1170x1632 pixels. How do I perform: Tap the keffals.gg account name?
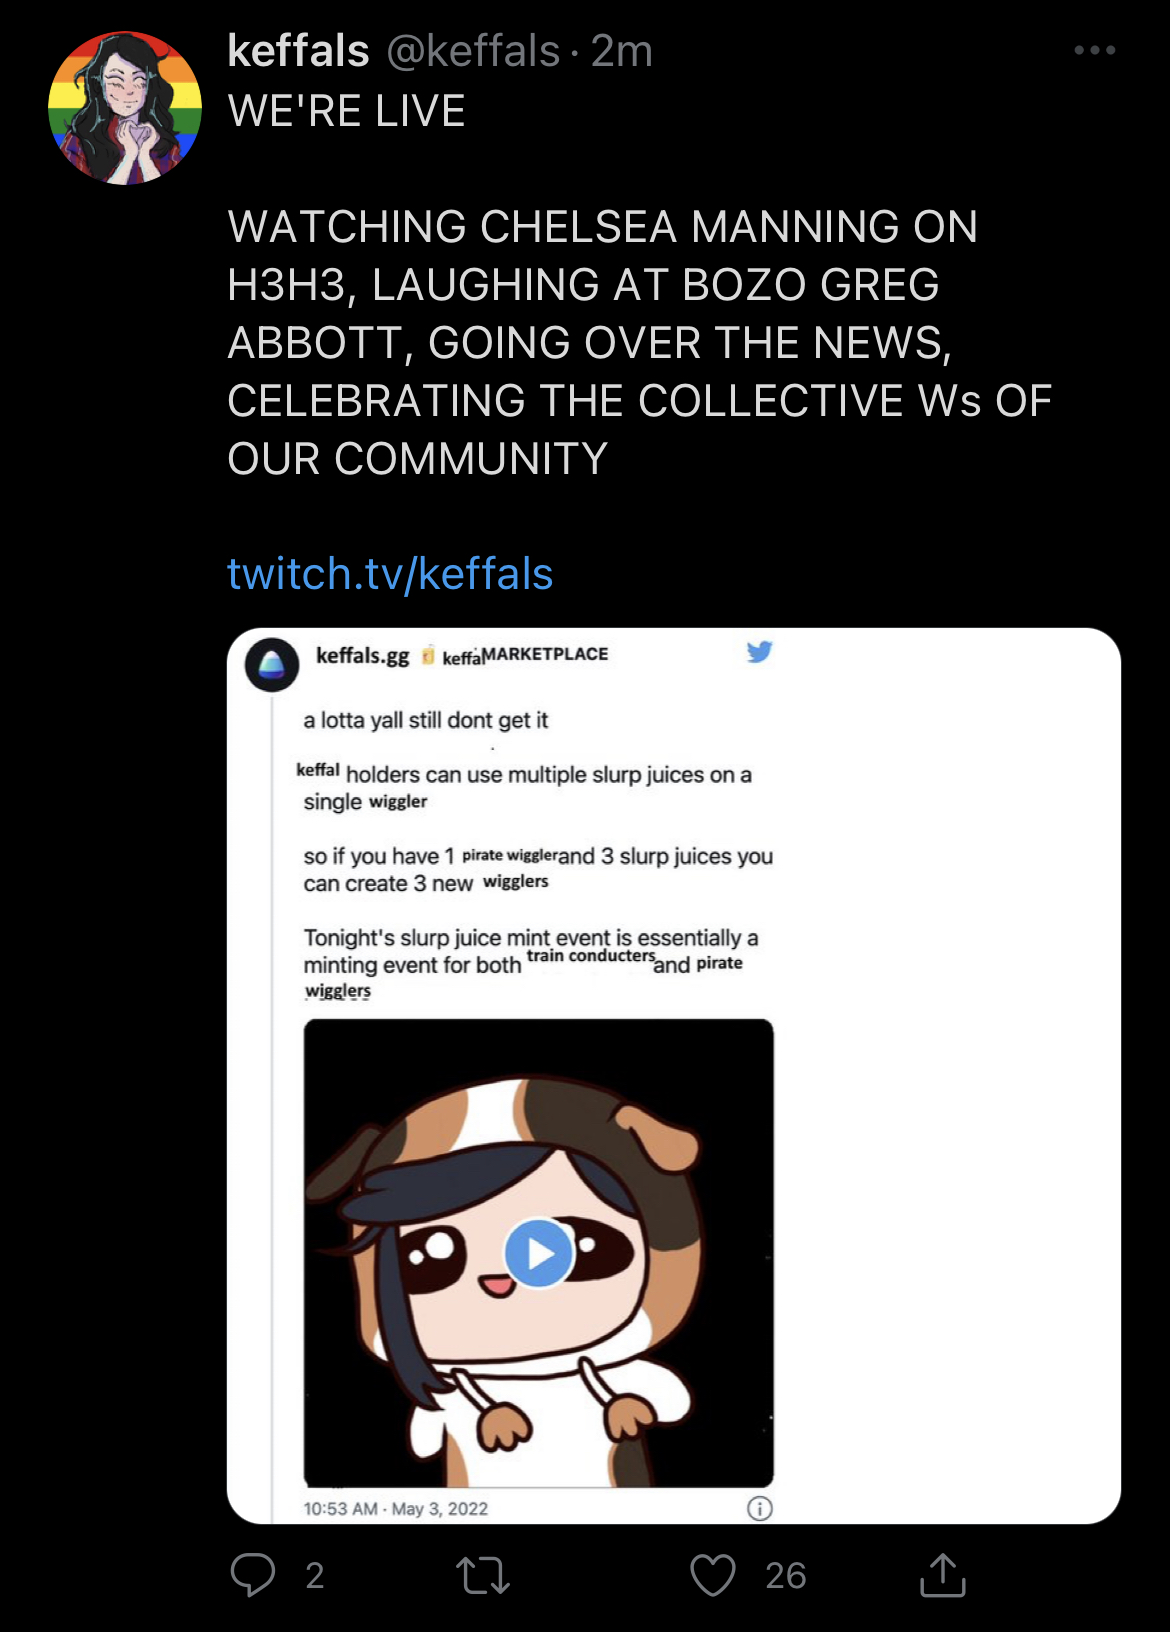tap(362, 655)
